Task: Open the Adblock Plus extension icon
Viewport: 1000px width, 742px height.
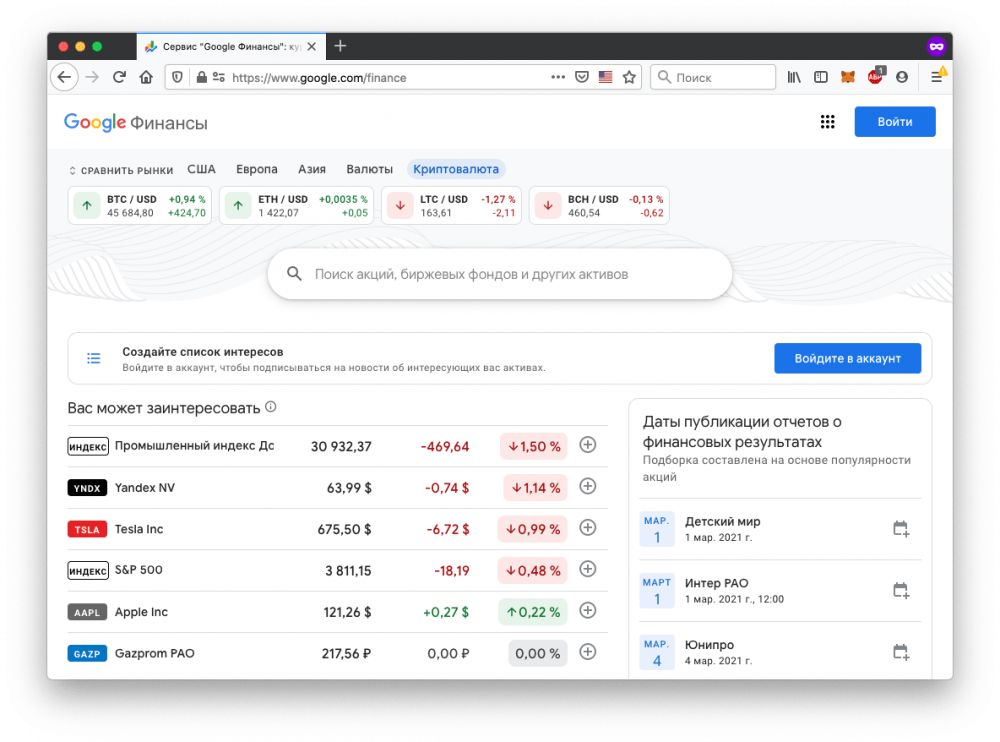Action: (875, 77)
